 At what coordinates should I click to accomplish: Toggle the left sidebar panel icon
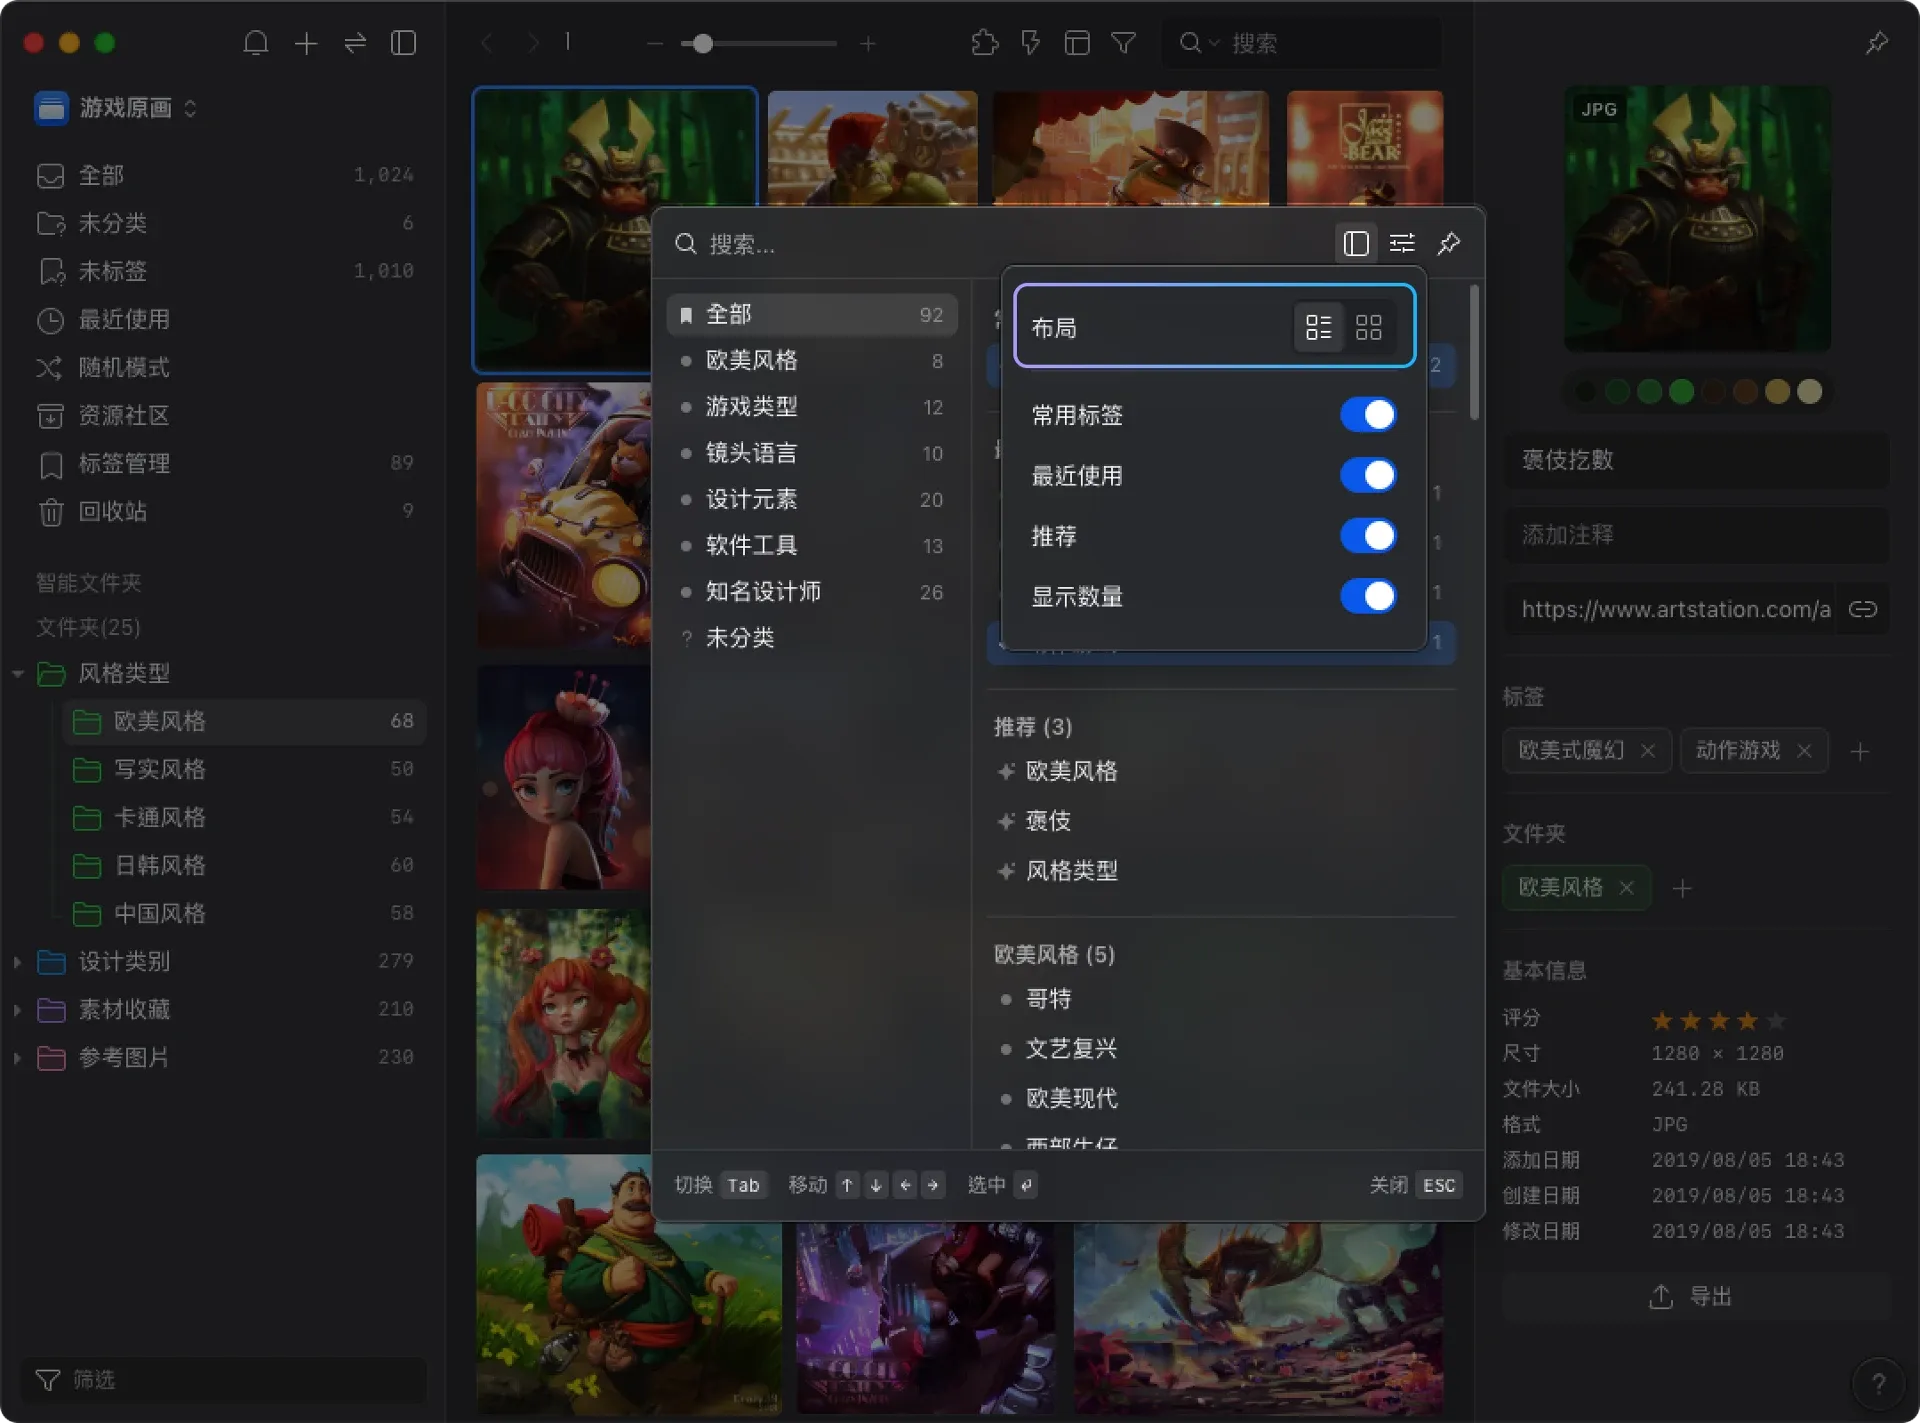[403, 43]
